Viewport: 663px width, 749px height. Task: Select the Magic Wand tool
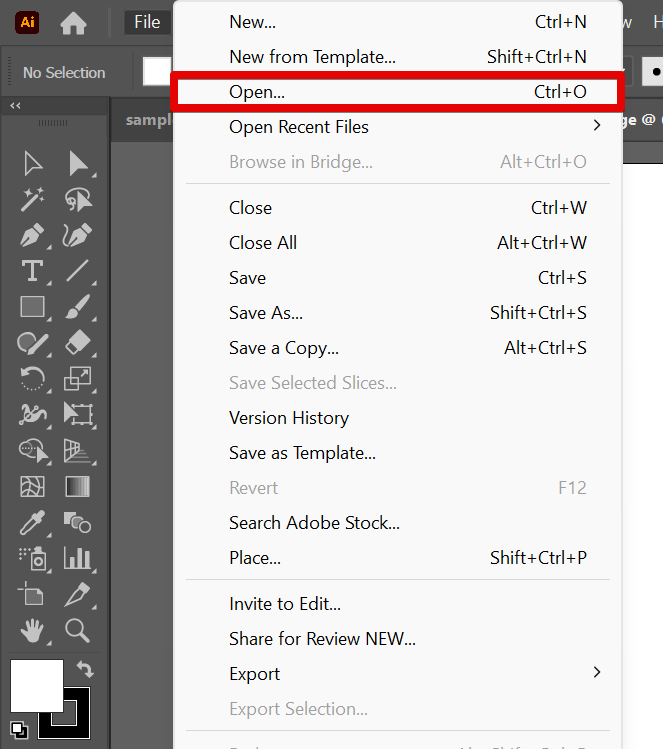32,200
